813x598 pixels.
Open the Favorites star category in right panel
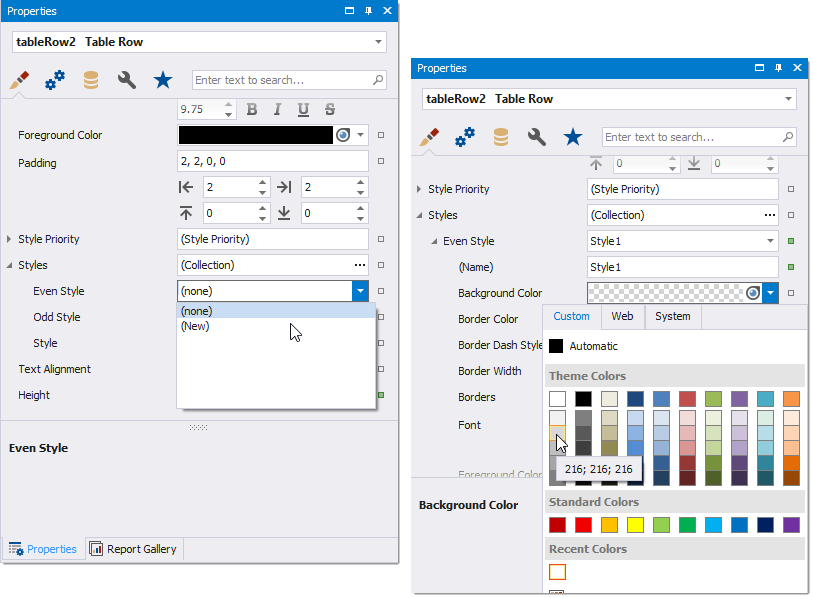[x=573, y=137]
